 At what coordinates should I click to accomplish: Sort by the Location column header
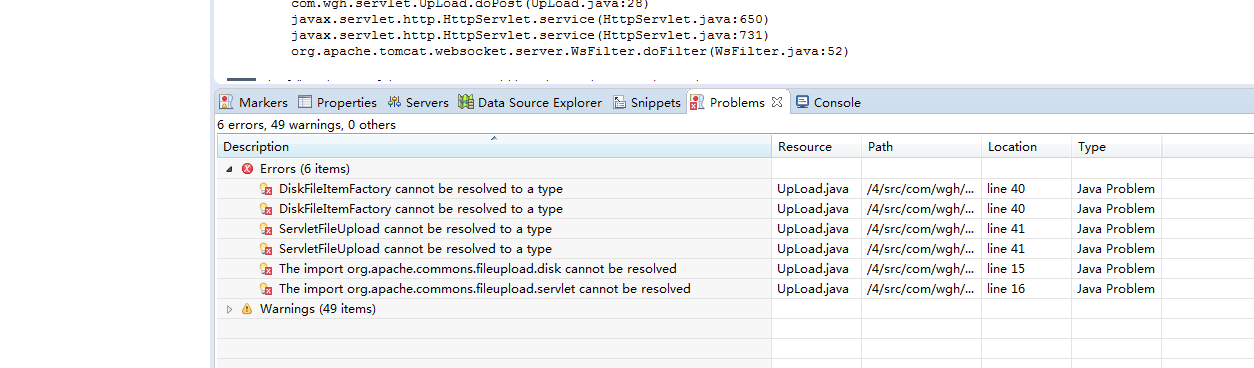tap(1026, 147)
